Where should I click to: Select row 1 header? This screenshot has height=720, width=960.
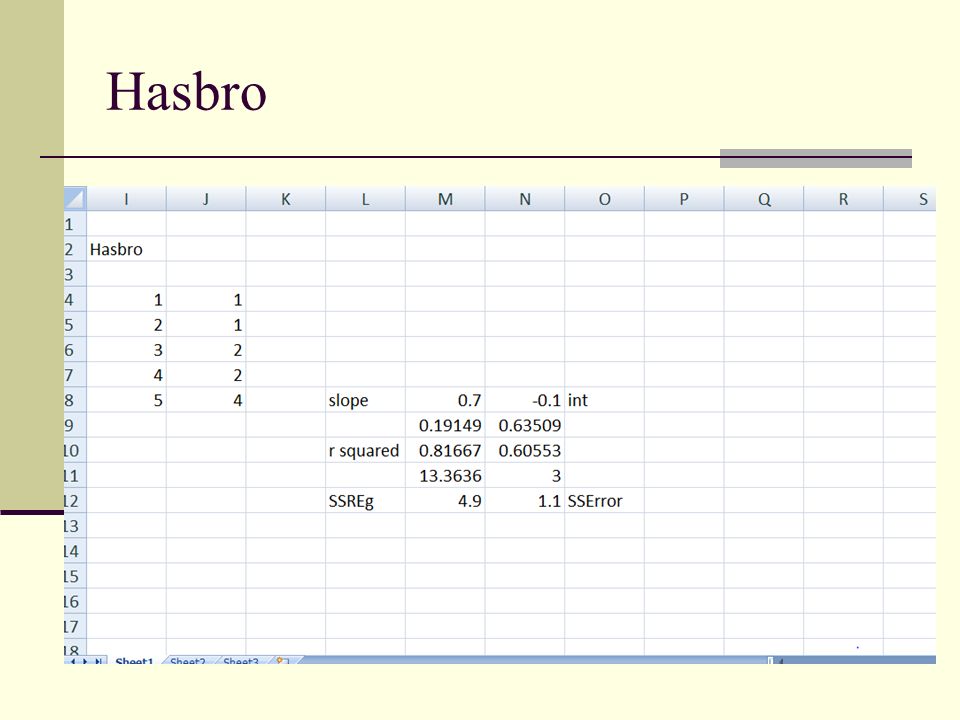tap(75, 224)
